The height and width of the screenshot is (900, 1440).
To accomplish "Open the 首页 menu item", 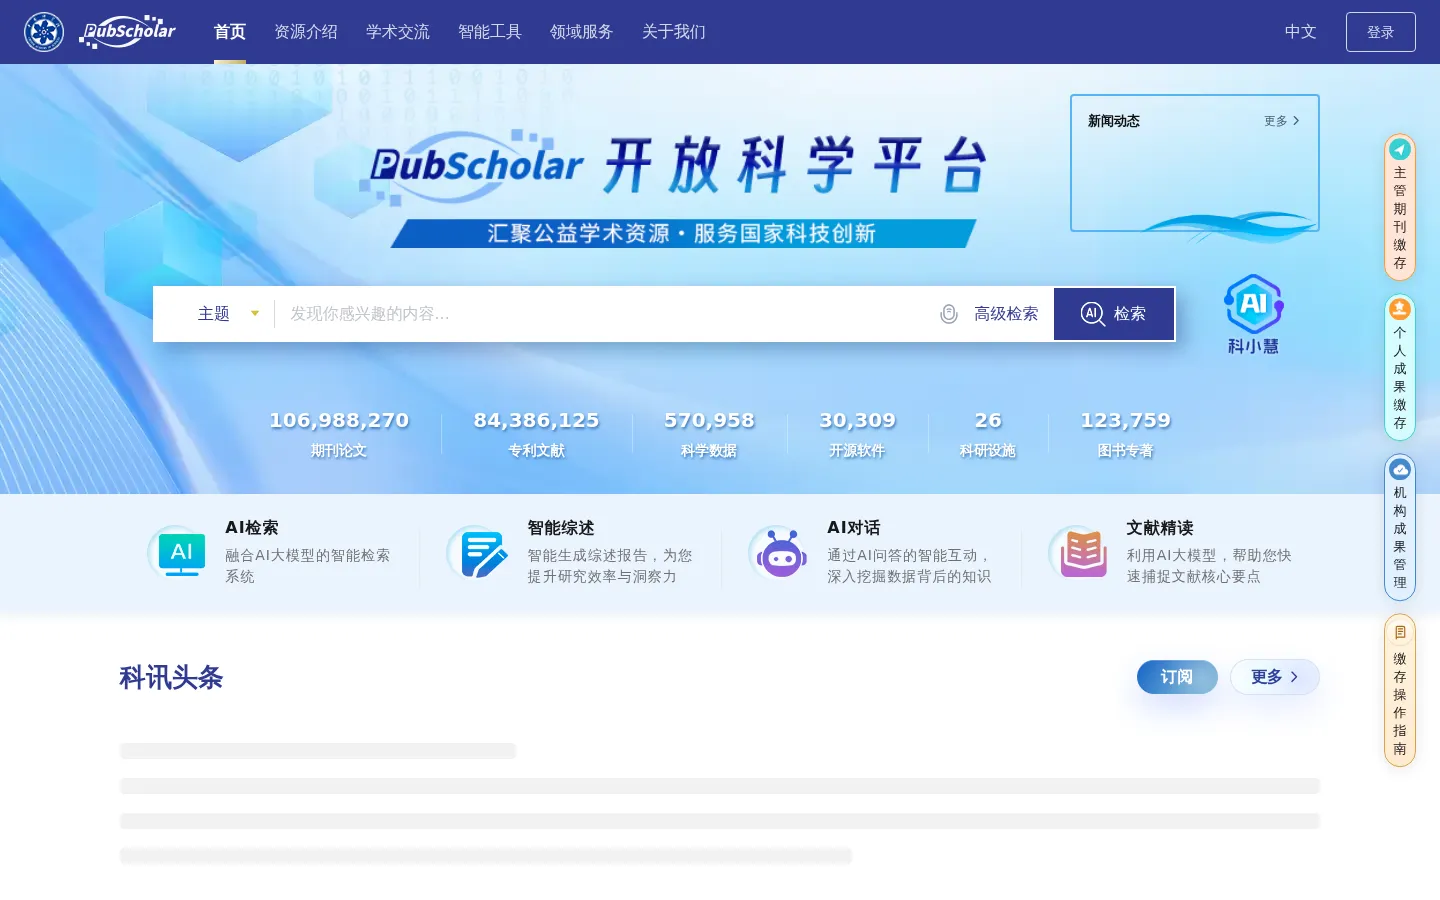I will pos(230,32).
